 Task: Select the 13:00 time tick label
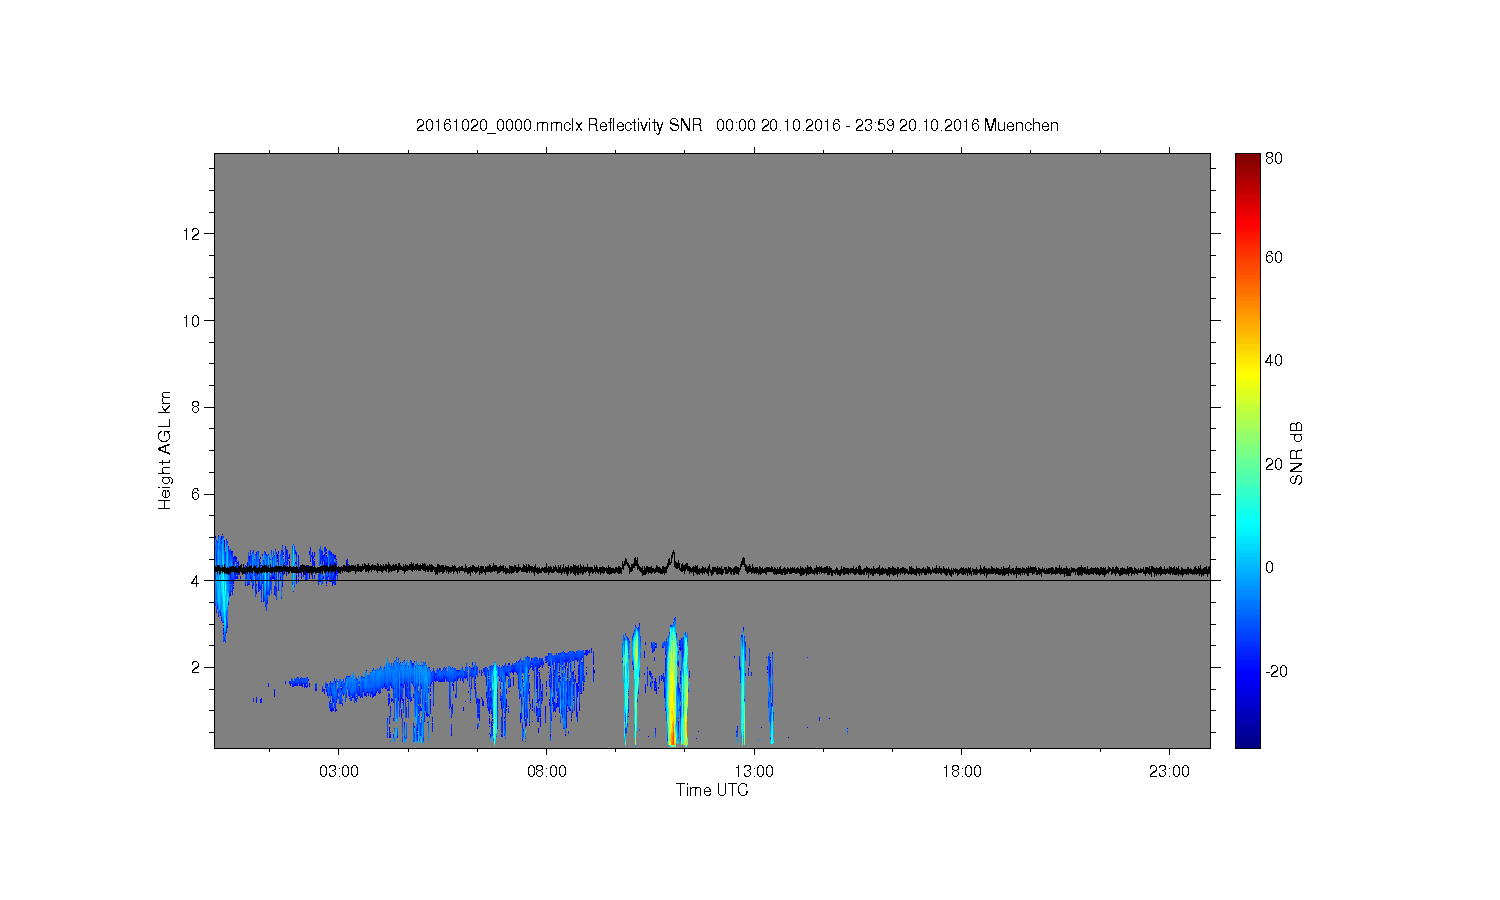[754, 772]
